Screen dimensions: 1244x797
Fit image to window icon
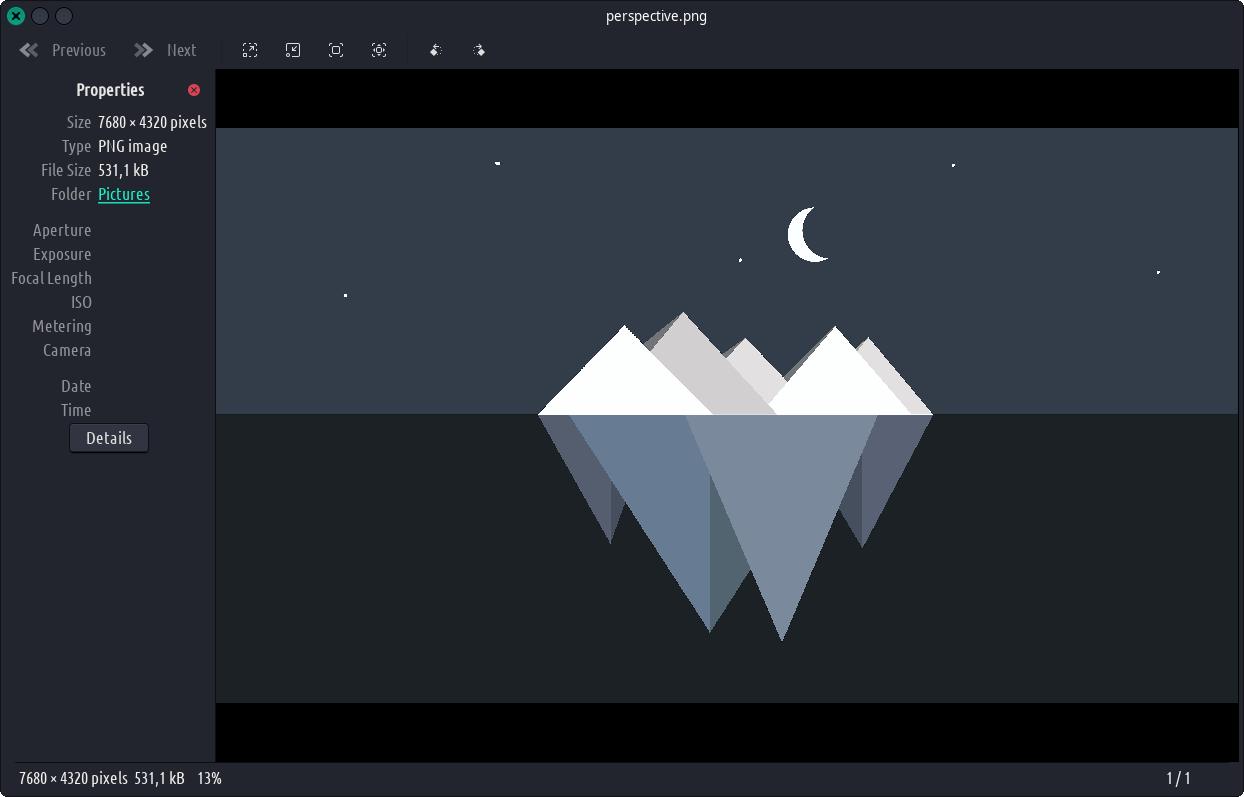tap(379, 50)
